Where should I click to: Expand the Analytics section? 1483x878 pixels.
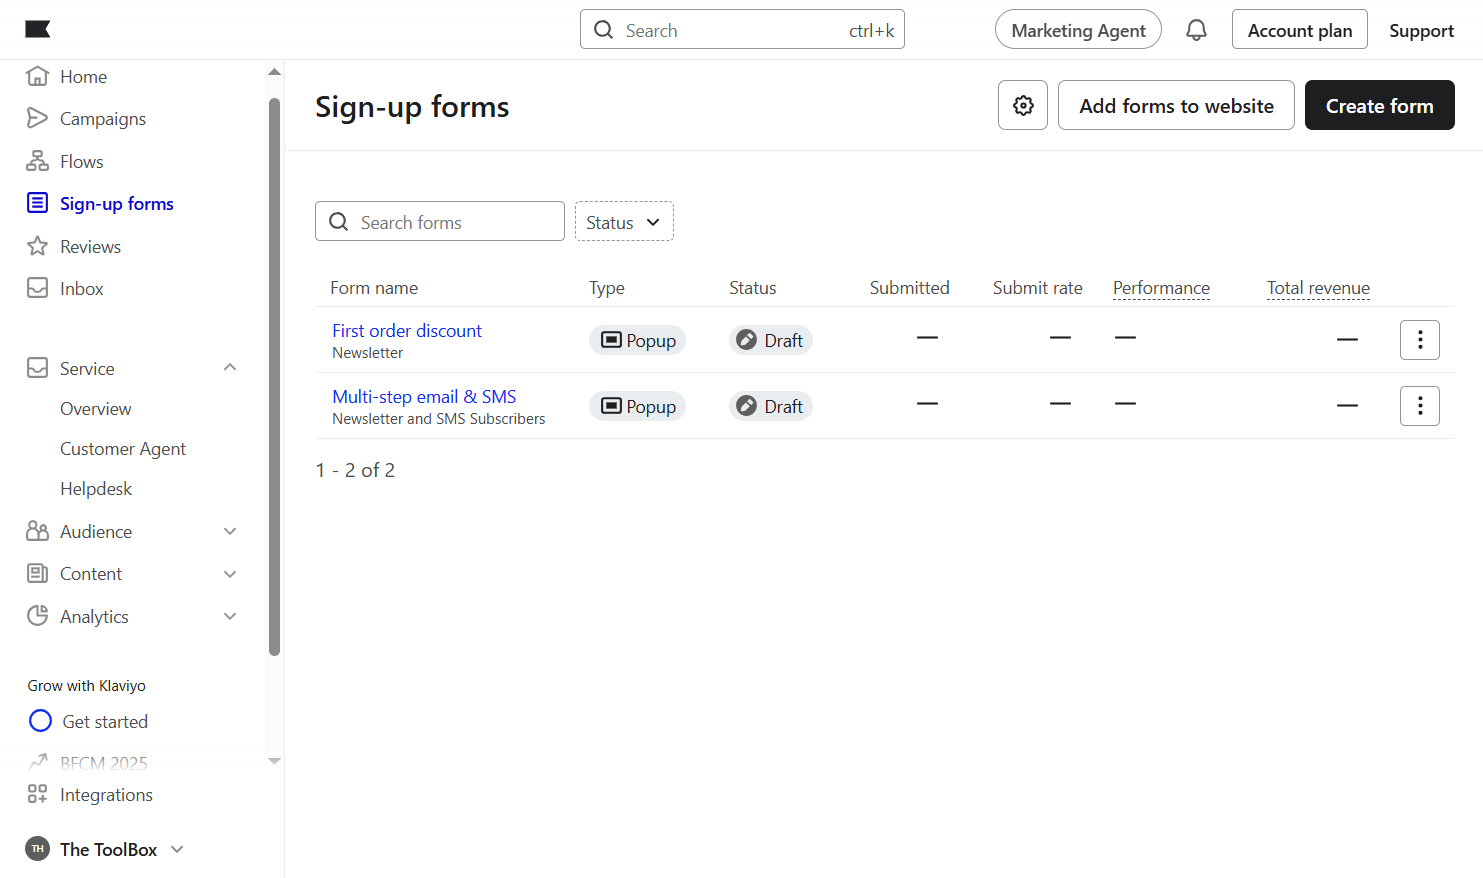[230, 616]
